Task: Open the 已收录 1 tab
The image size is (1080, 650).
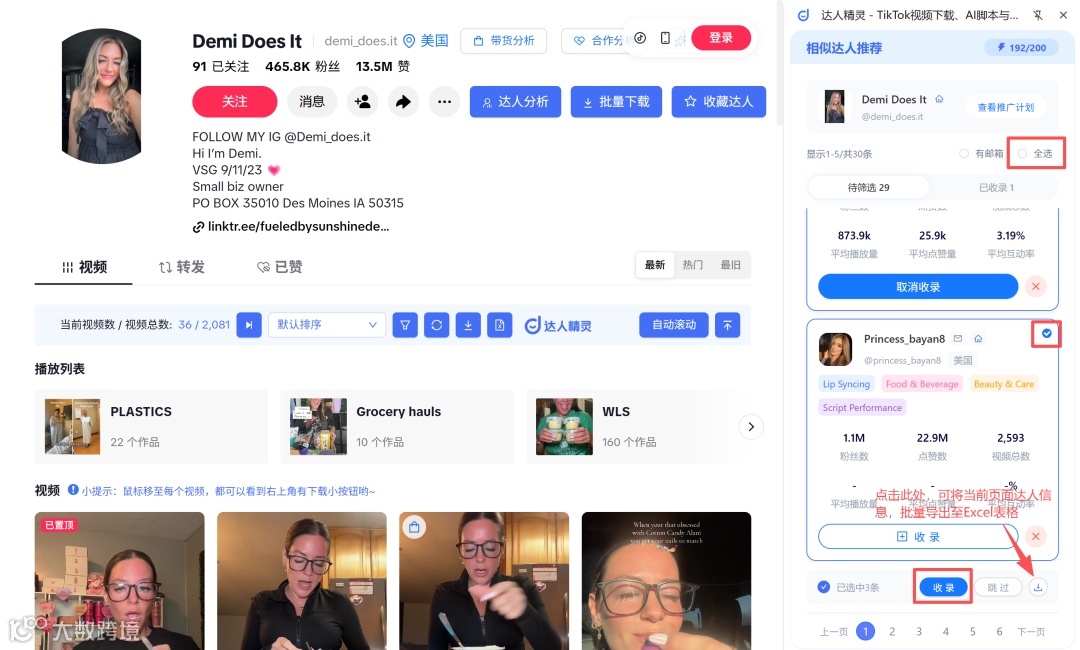Action: click(x=996, y=187)
